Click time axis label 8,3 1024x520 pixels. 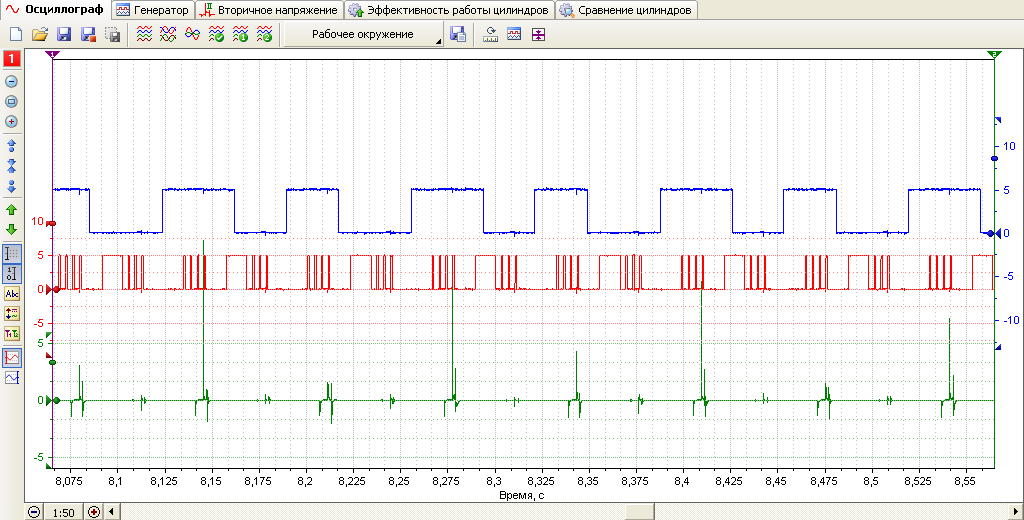[x=494, y=481]
